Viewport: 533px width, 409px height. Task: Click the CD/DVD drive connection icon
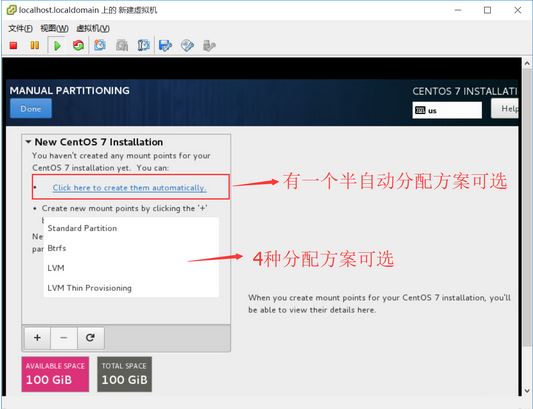pyautogui.click(x=187, y=45)
